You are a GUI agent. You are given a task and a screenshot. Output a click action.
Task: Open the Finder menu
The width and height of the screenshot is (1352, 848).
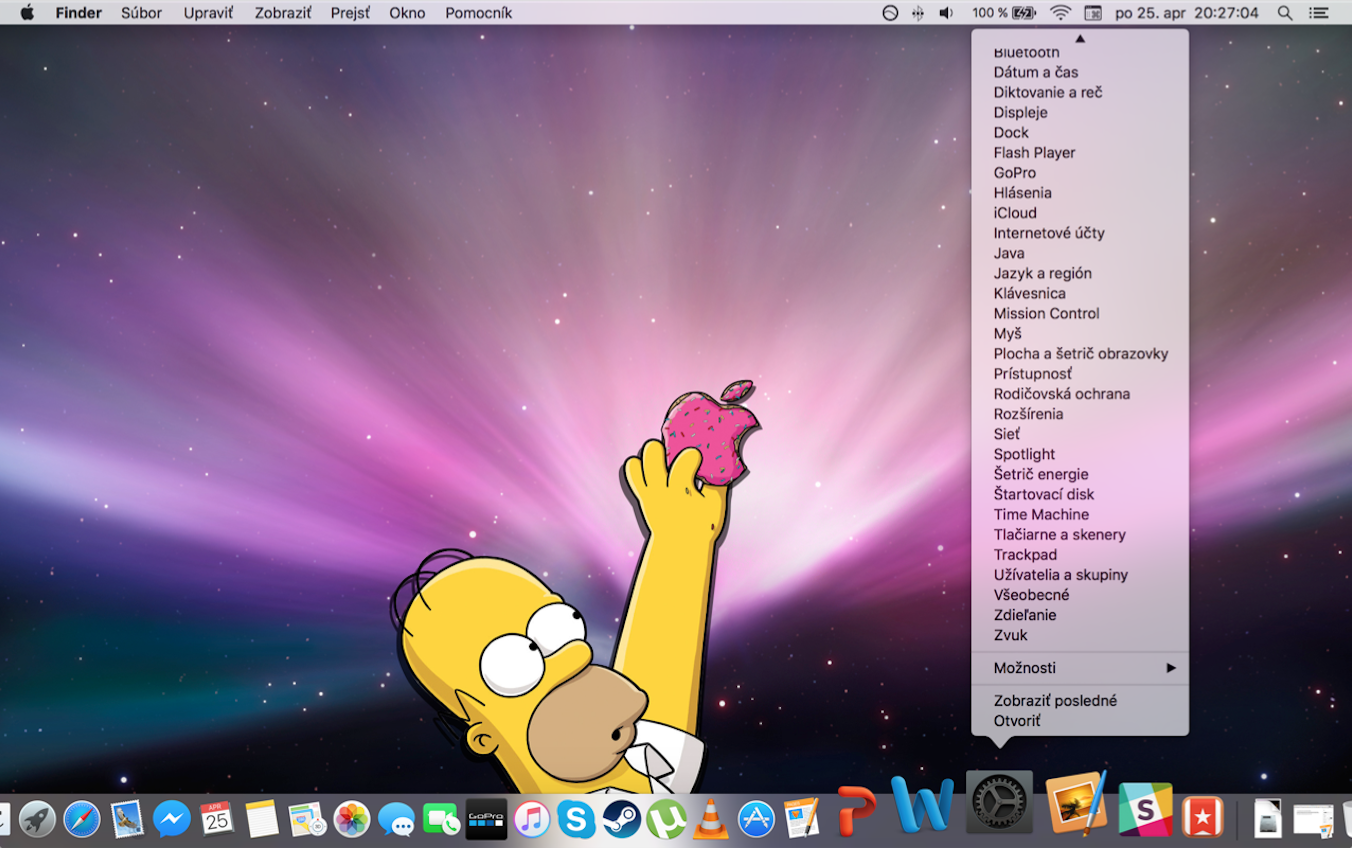tap(78, 13)
